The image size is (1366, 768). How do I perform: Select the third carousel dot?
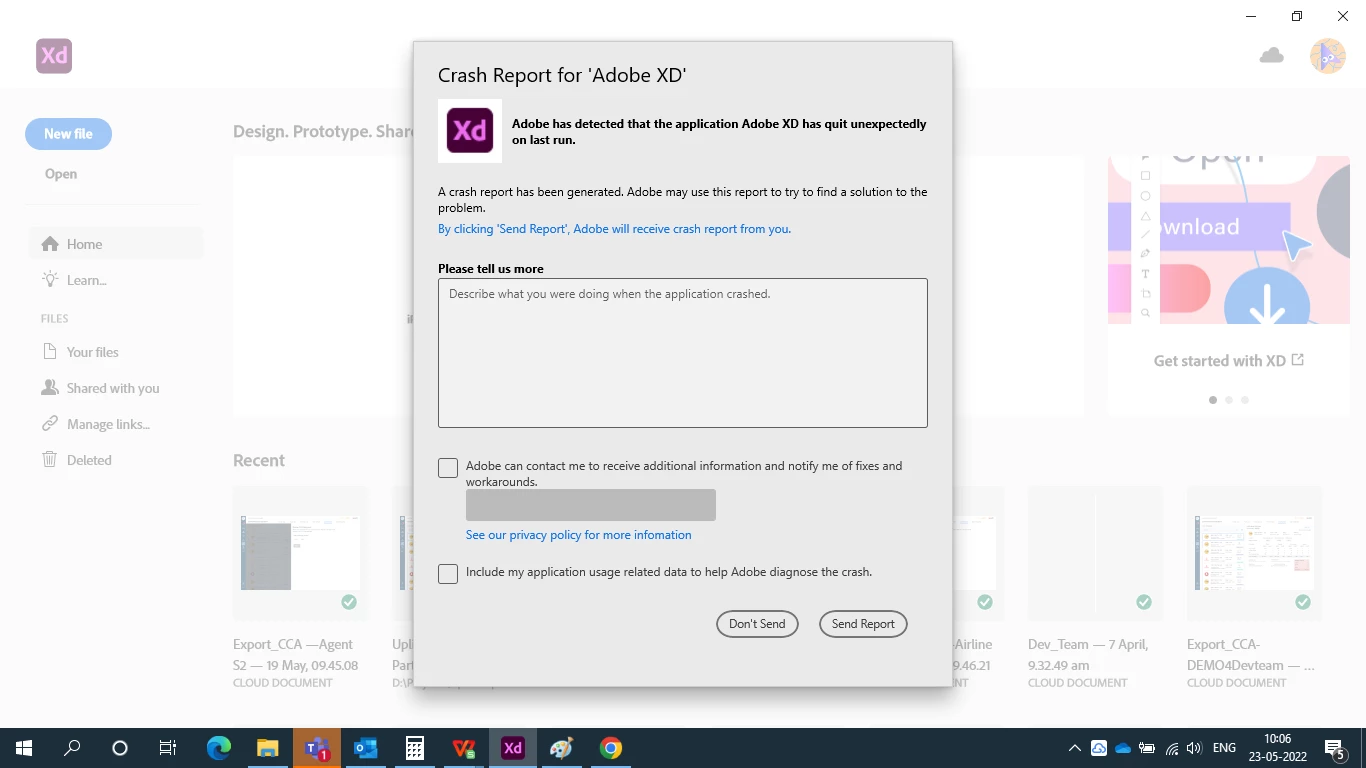1245,400
